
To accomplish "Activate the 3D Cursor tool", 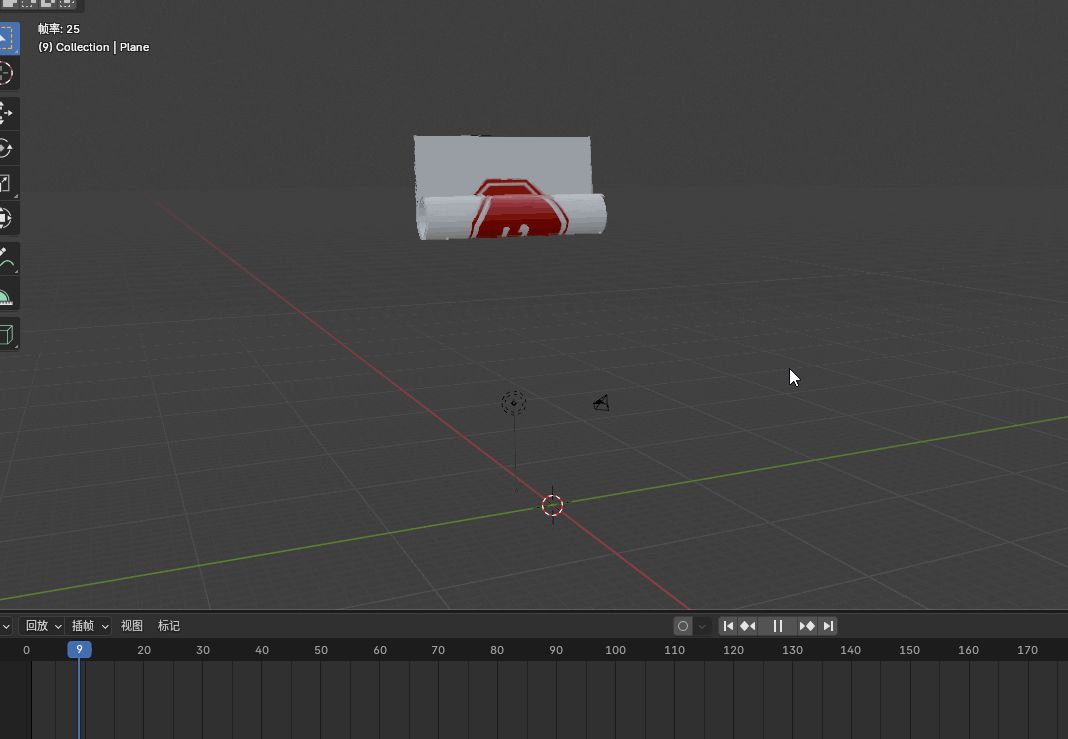I will pyautogui.click(x=6, y=73).
